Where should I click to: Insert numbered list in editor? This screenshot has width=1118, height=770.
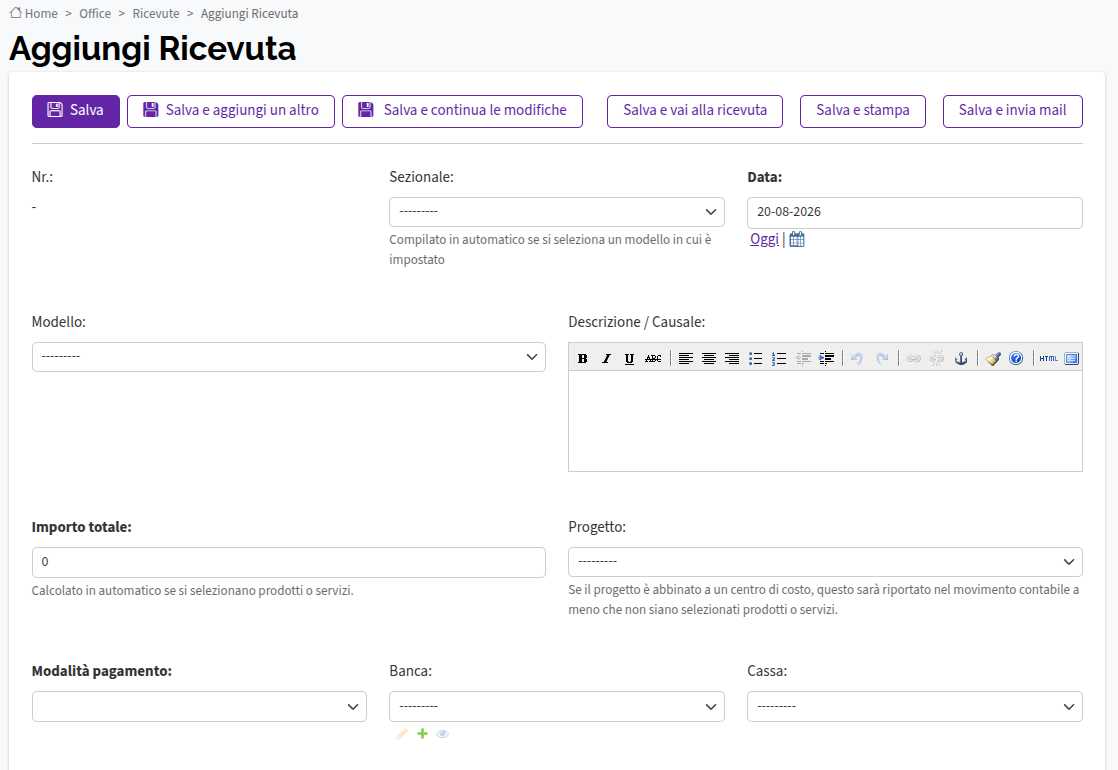tap(779, 359)
